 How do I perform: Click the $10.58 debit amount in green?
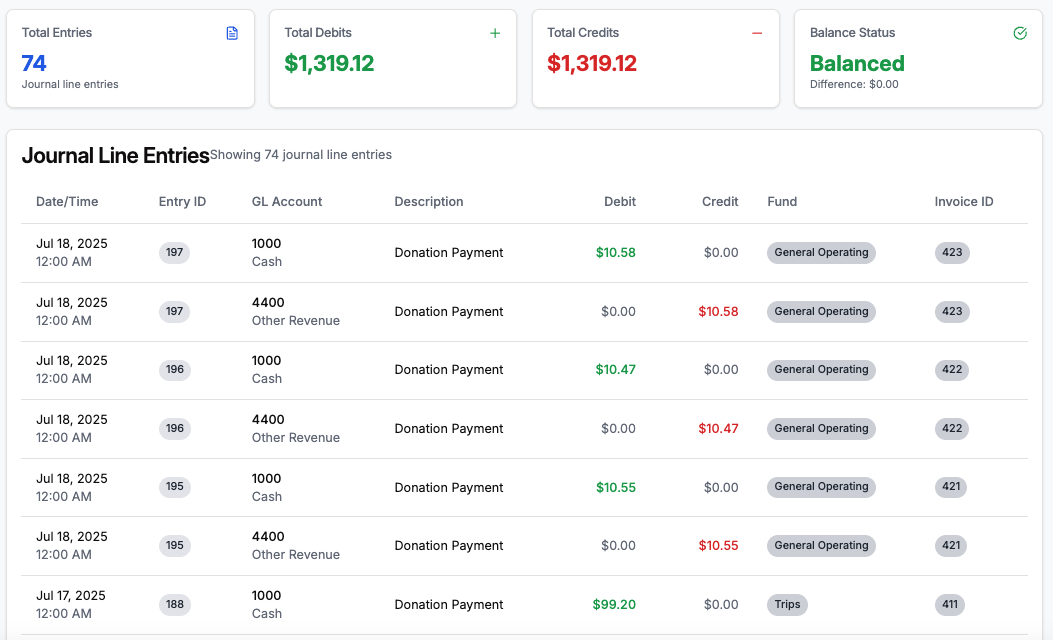(615, 253)
